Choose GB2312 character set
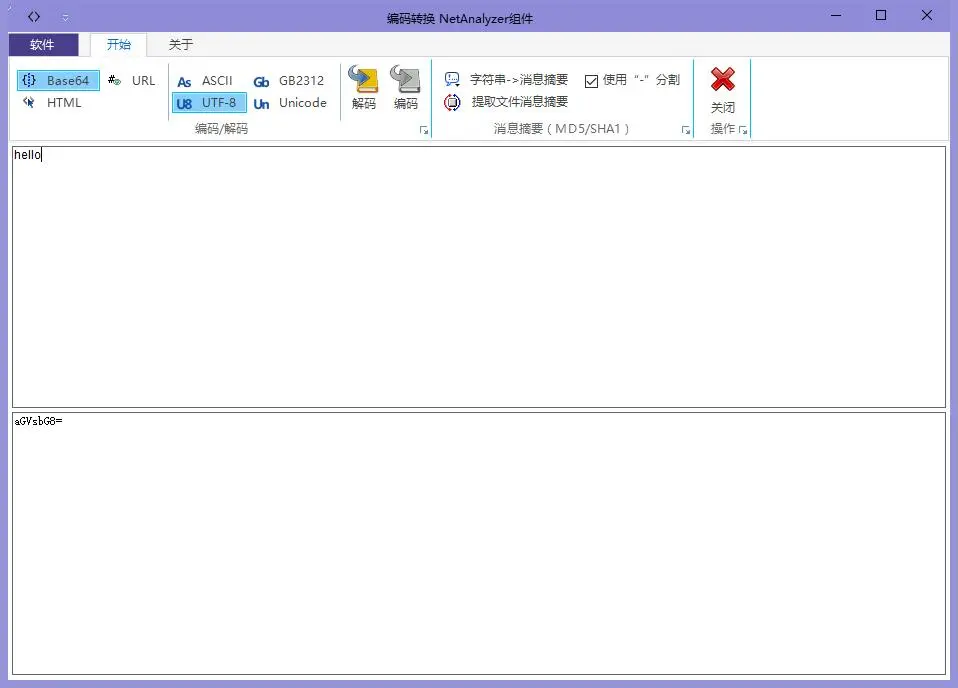958x688 pixels. (x=289, y=81)
